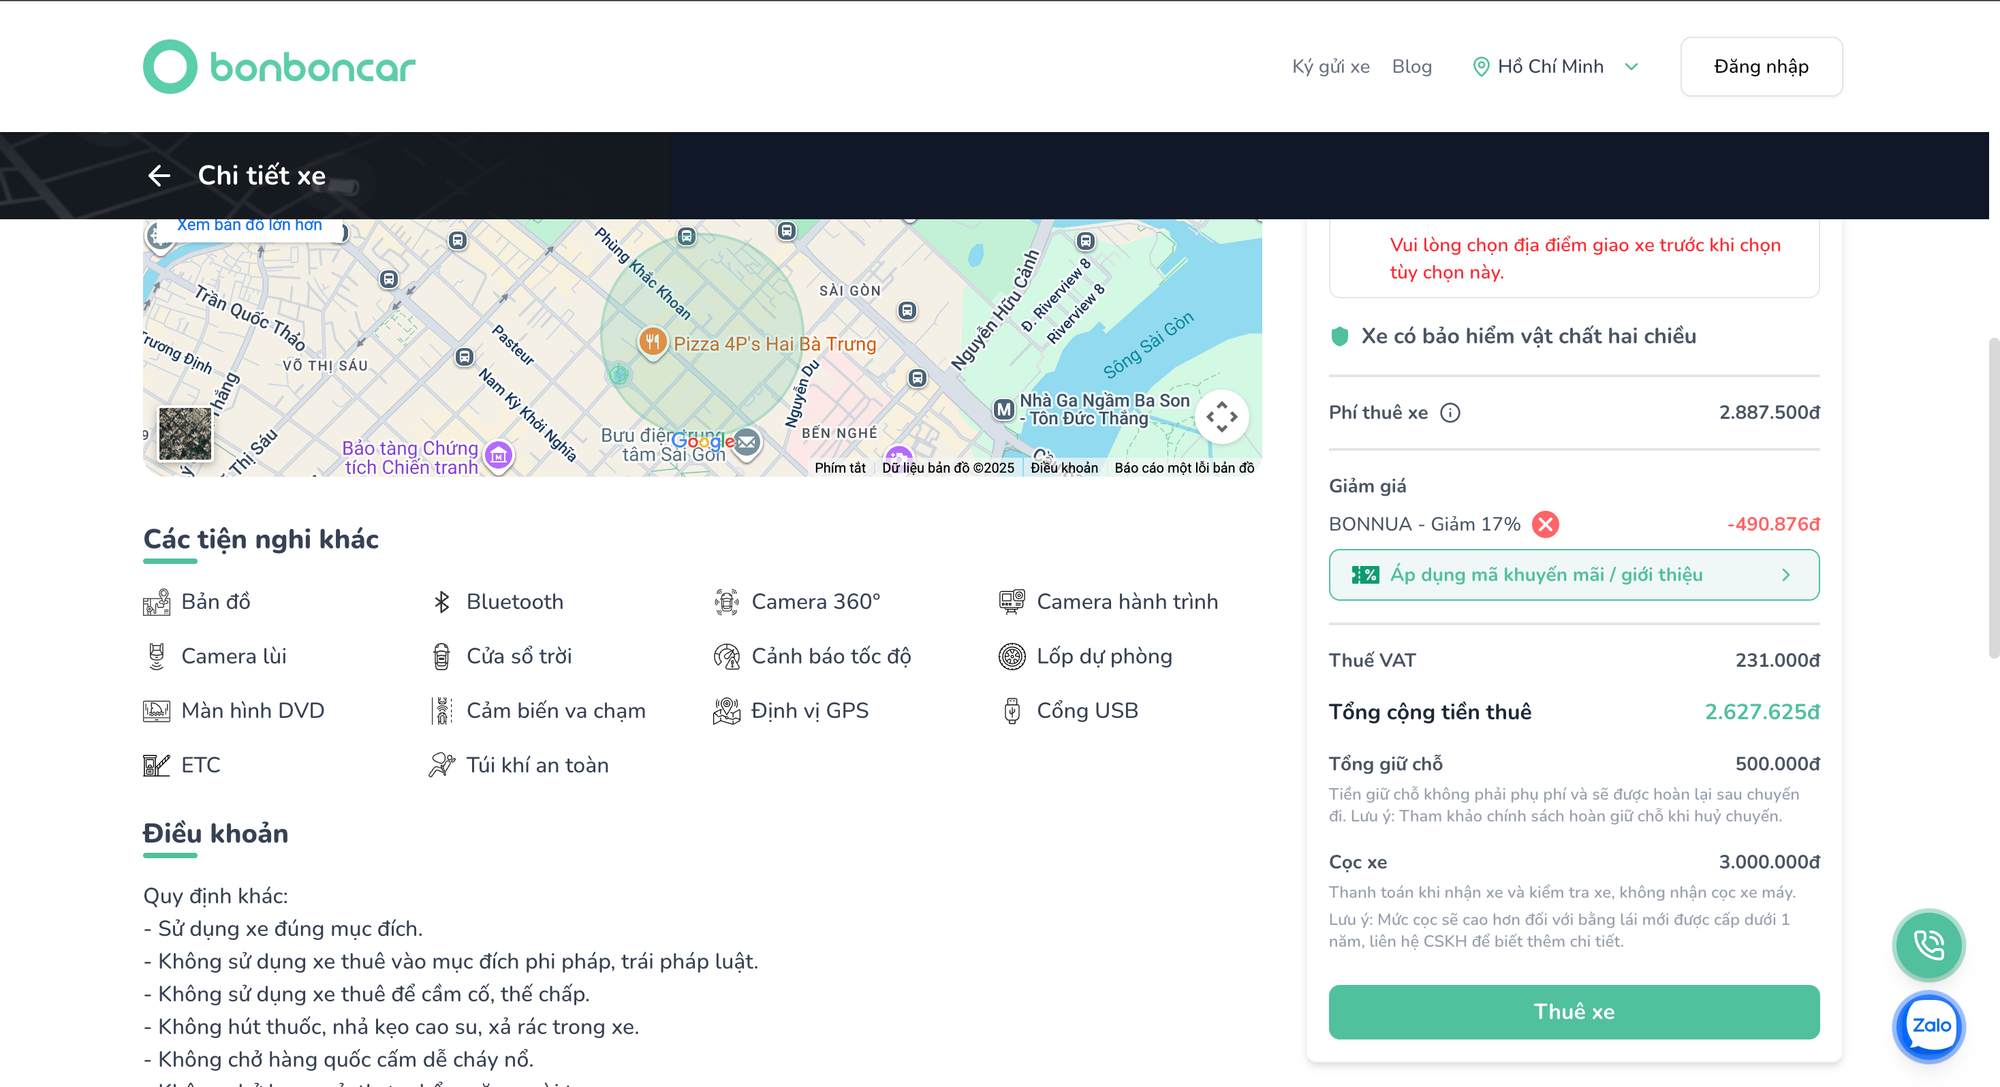Image resolution: width=2000 pixels, height=1087 pixels.
Task: Click the back arrow beside Chi tiết xe
Action: (159, 176)
